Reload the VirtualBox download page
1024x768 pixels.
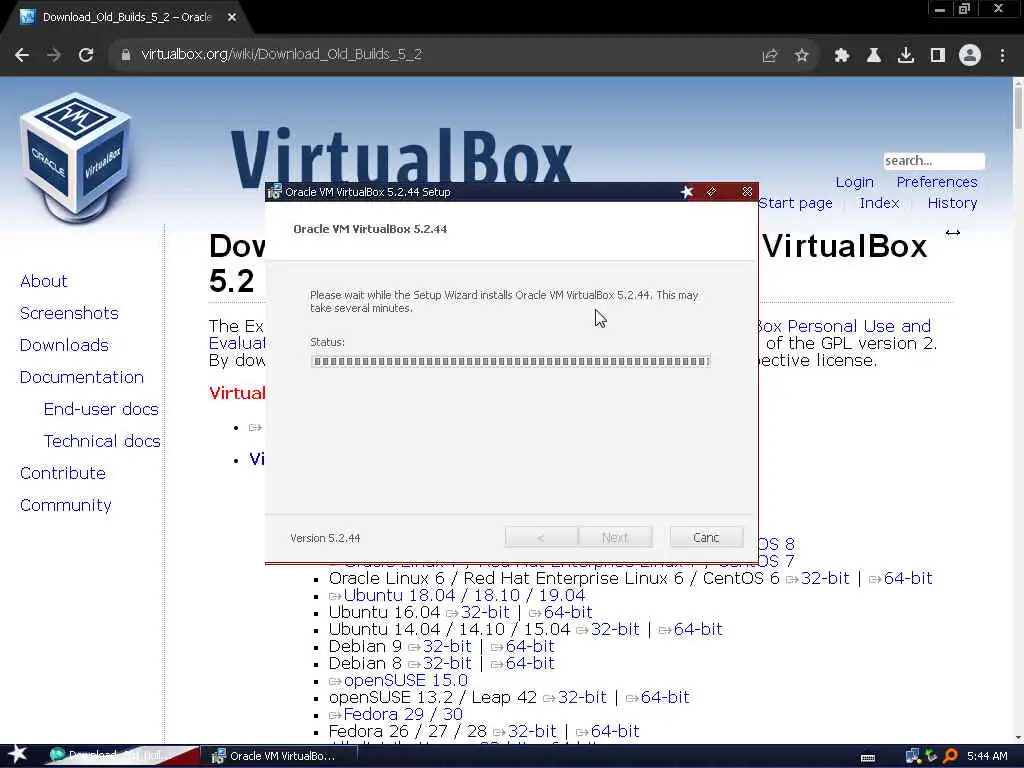point(86,56)
